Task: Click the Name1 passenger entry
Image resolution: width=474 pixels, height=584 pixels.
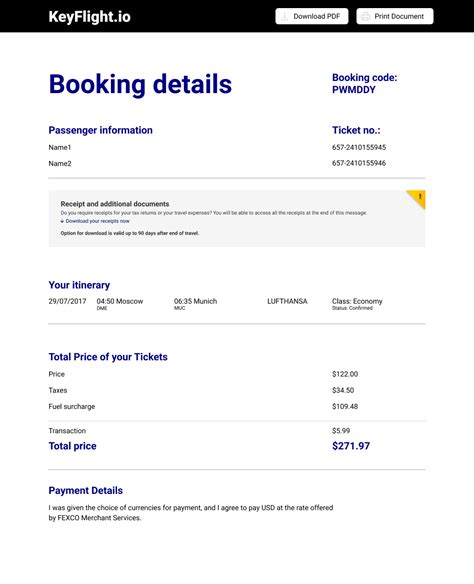Action: point(60,147)
